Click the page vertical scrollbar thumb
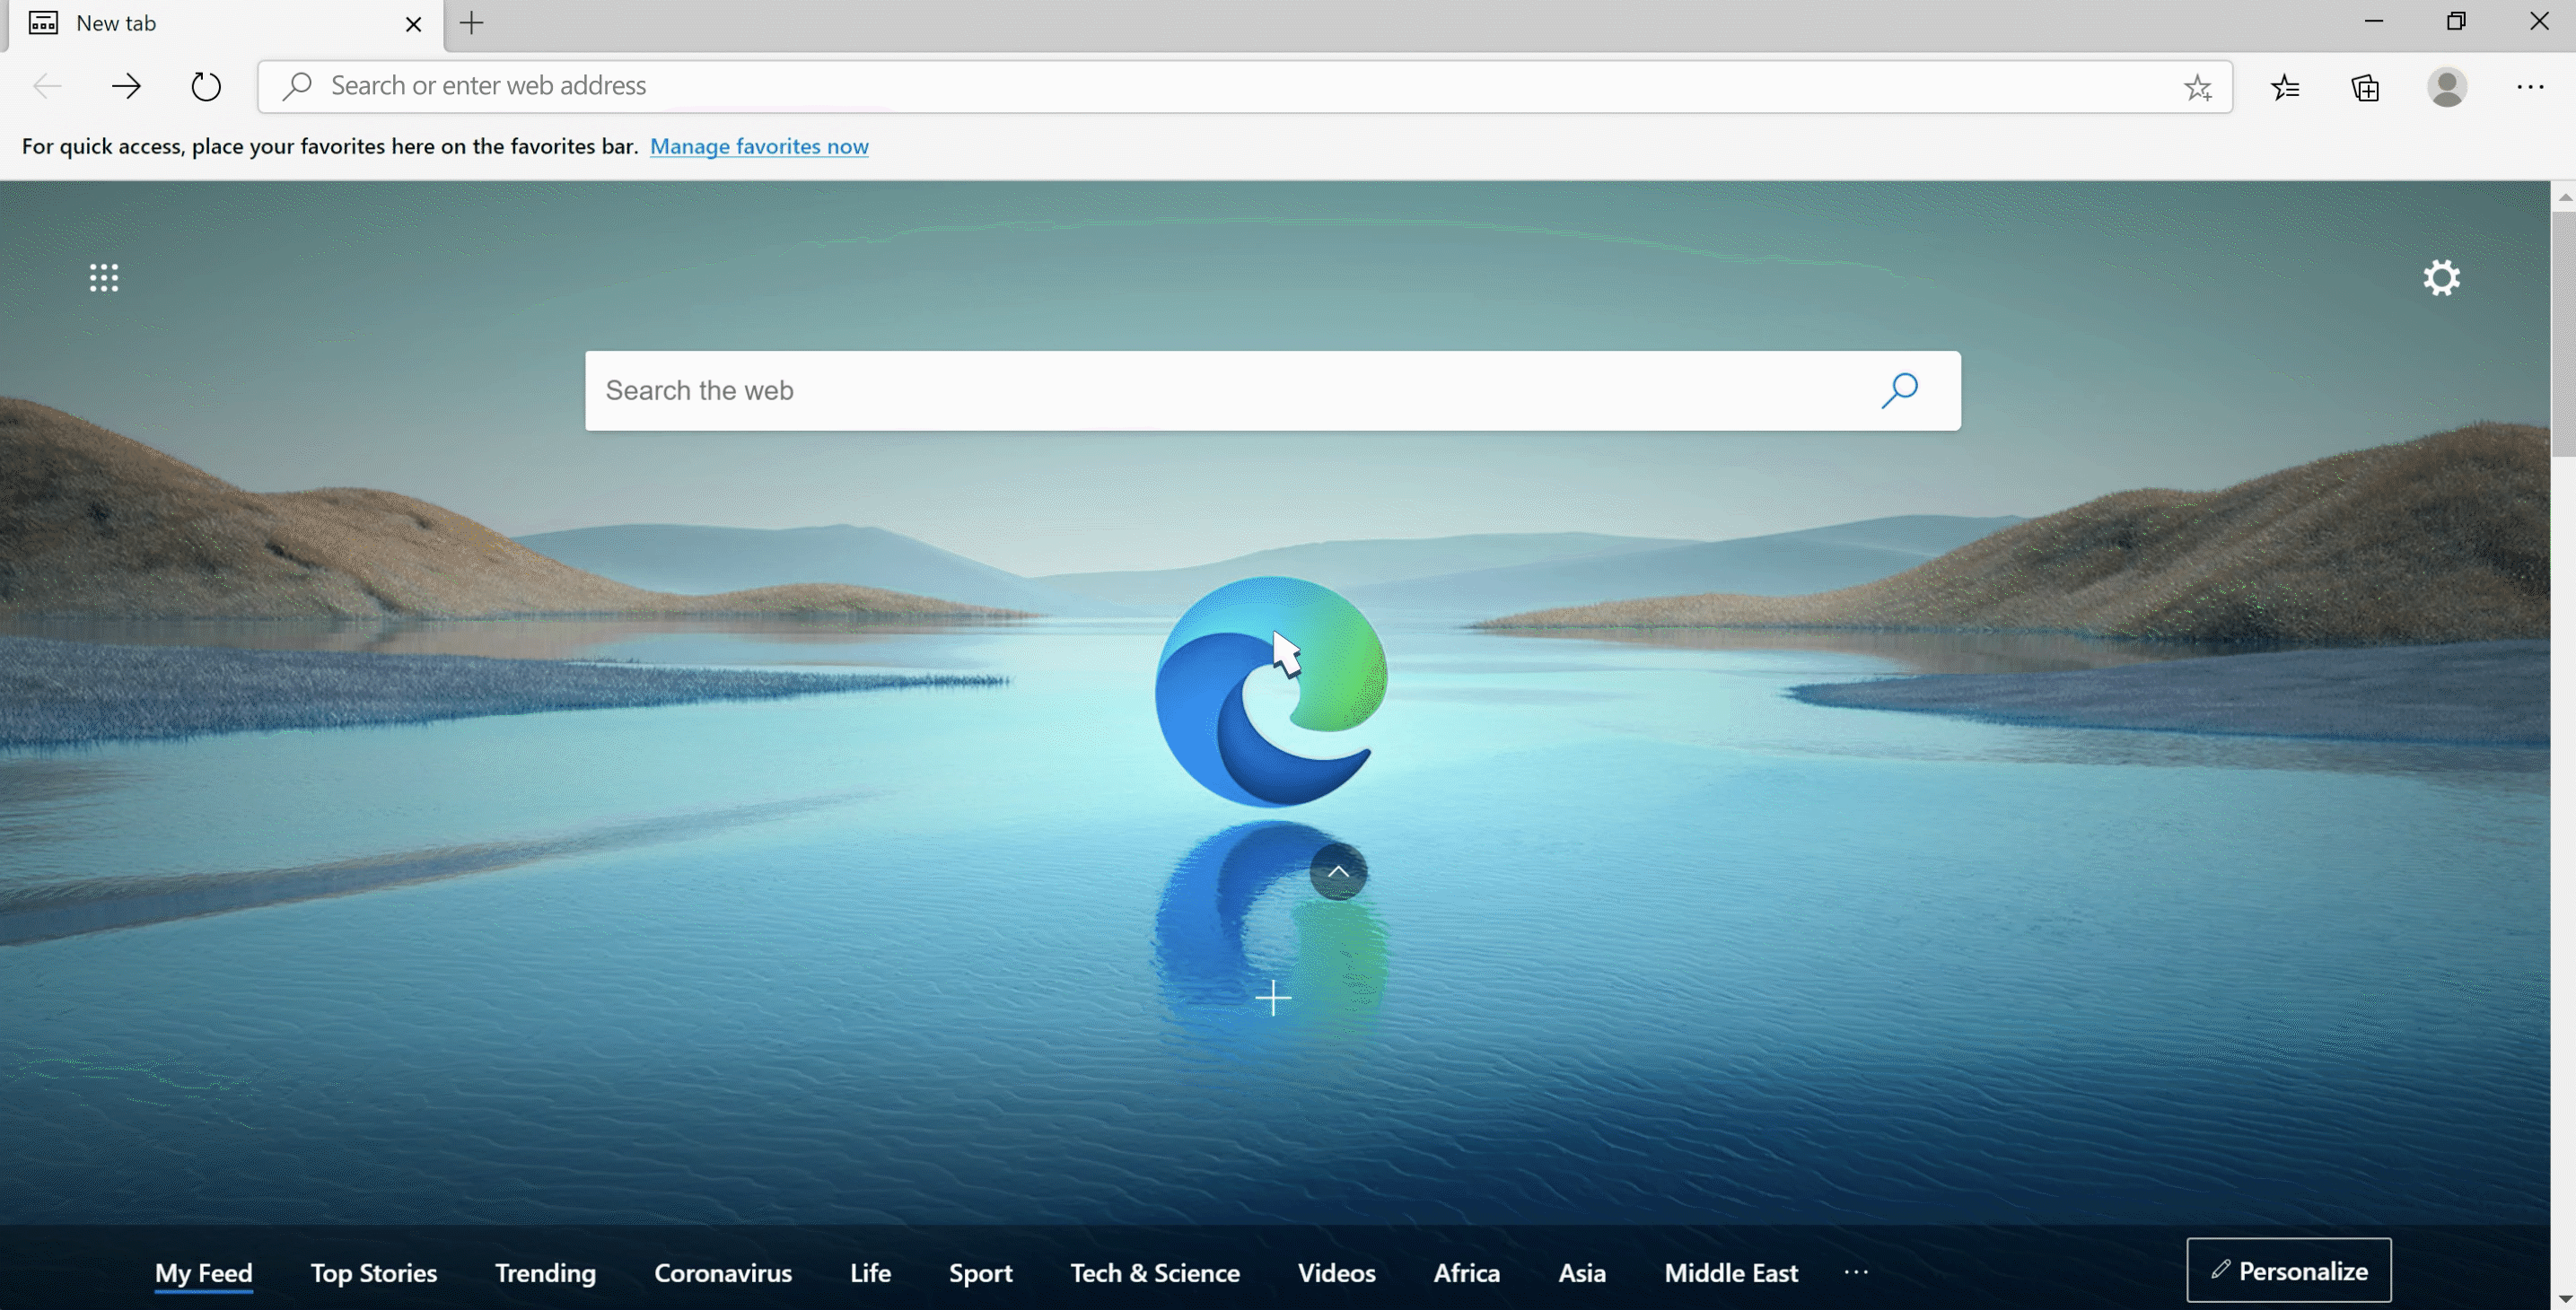2576x1310 pixels. tap(2563, 333)
